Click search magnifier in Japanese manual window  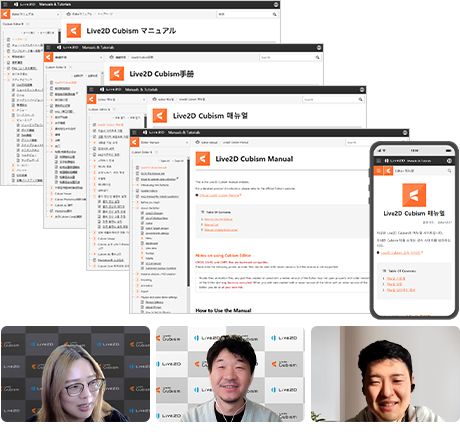pos(274,14)
